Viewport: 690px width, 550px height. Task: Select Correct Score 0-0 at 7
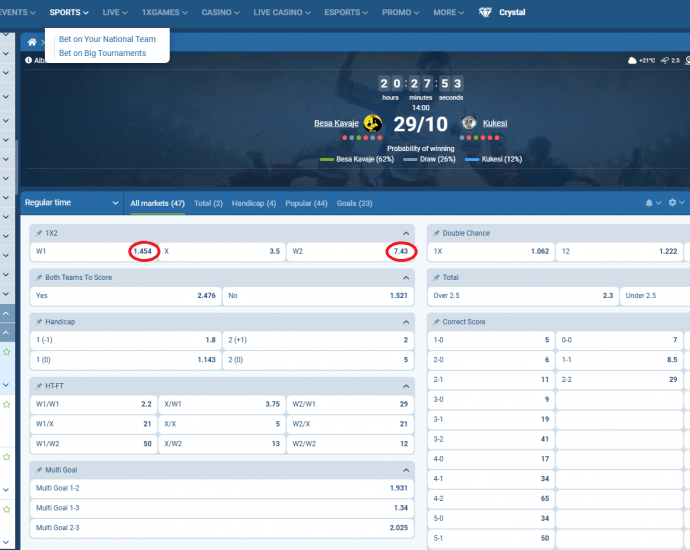620,340
